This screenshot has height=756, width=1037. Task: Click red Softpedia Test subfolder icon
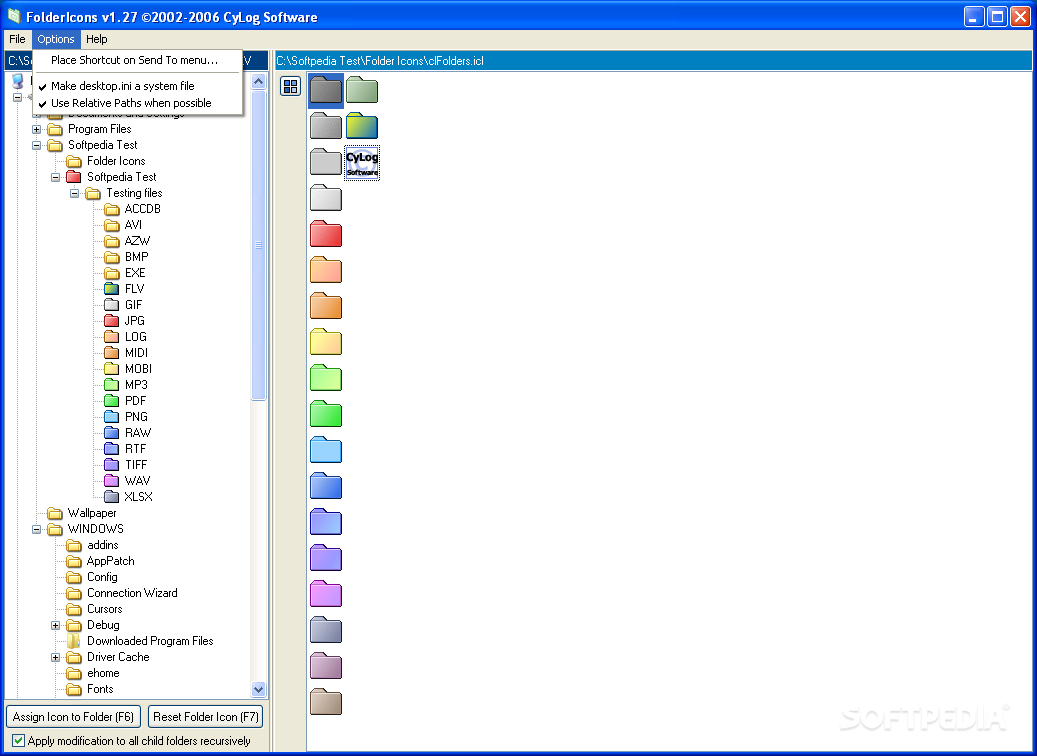[73, 177]
